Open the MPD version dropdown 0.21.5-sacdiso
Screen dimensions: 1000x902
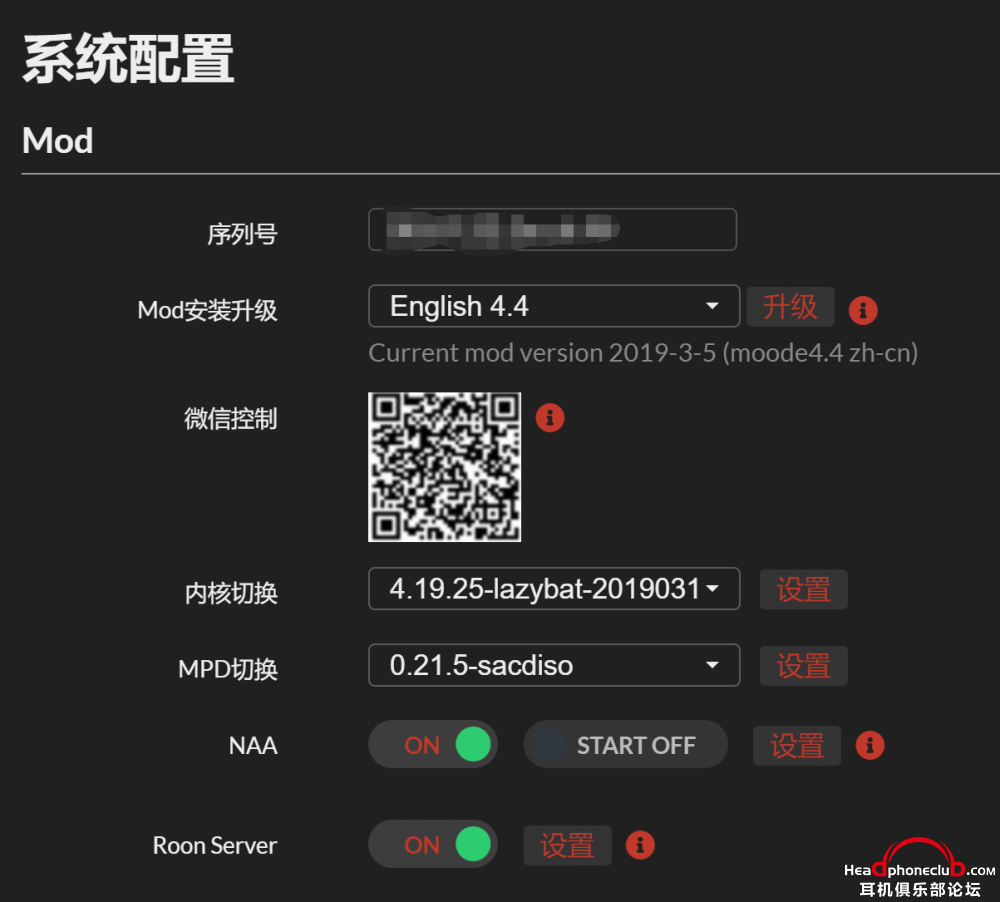point(554,665)
